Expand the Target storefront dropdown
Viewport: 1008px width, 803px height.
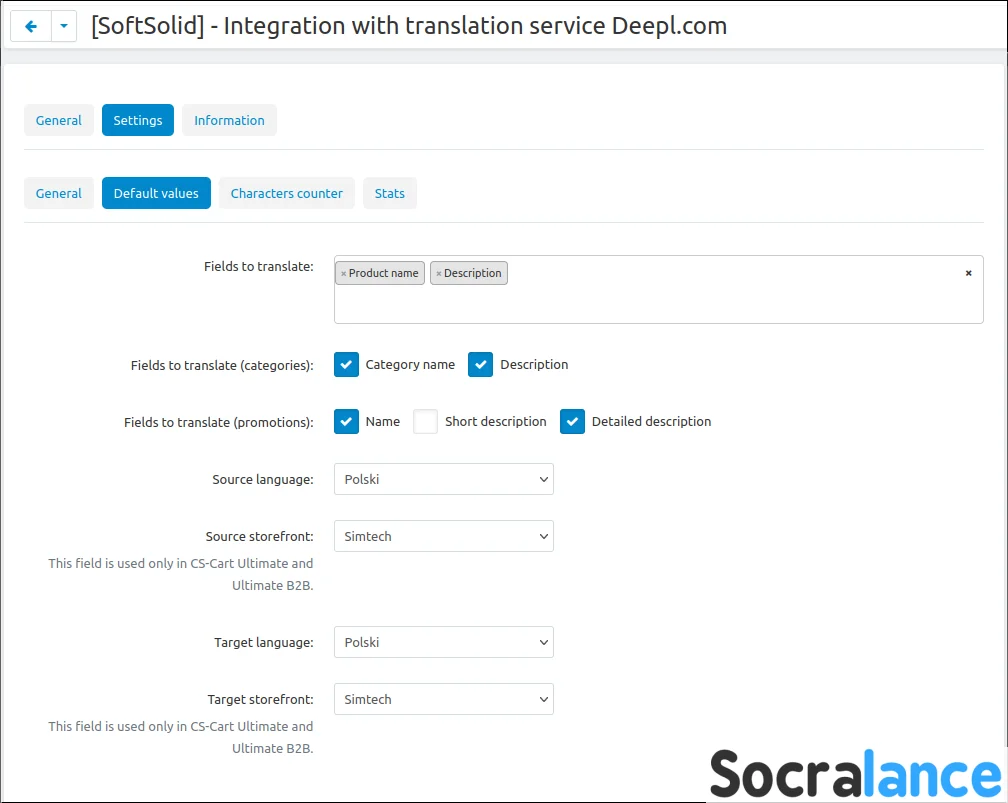tap(443, 699)
